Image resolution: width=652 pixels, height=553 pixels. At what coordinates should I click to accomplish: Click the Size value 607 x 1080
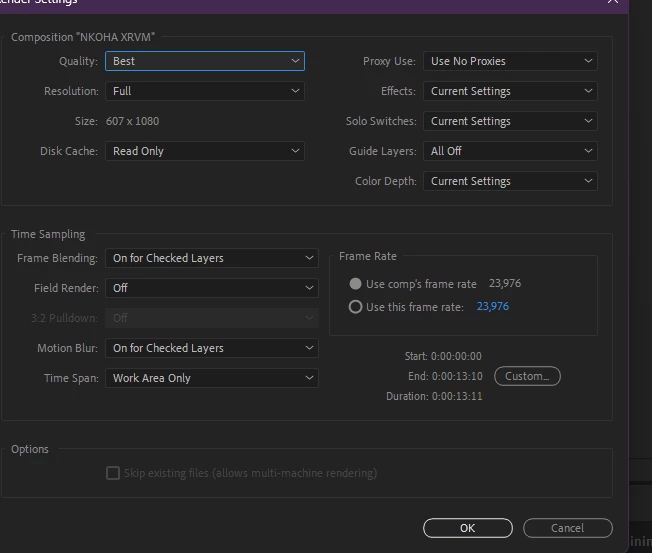click(132, 121)
